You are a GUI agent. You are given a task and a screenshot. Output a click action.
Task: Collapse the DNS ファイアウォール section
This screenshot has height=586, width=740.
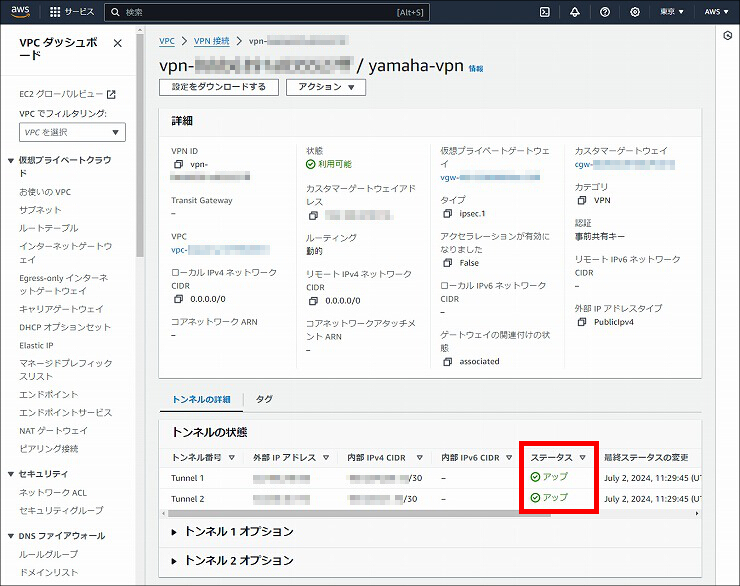[11, 536]
